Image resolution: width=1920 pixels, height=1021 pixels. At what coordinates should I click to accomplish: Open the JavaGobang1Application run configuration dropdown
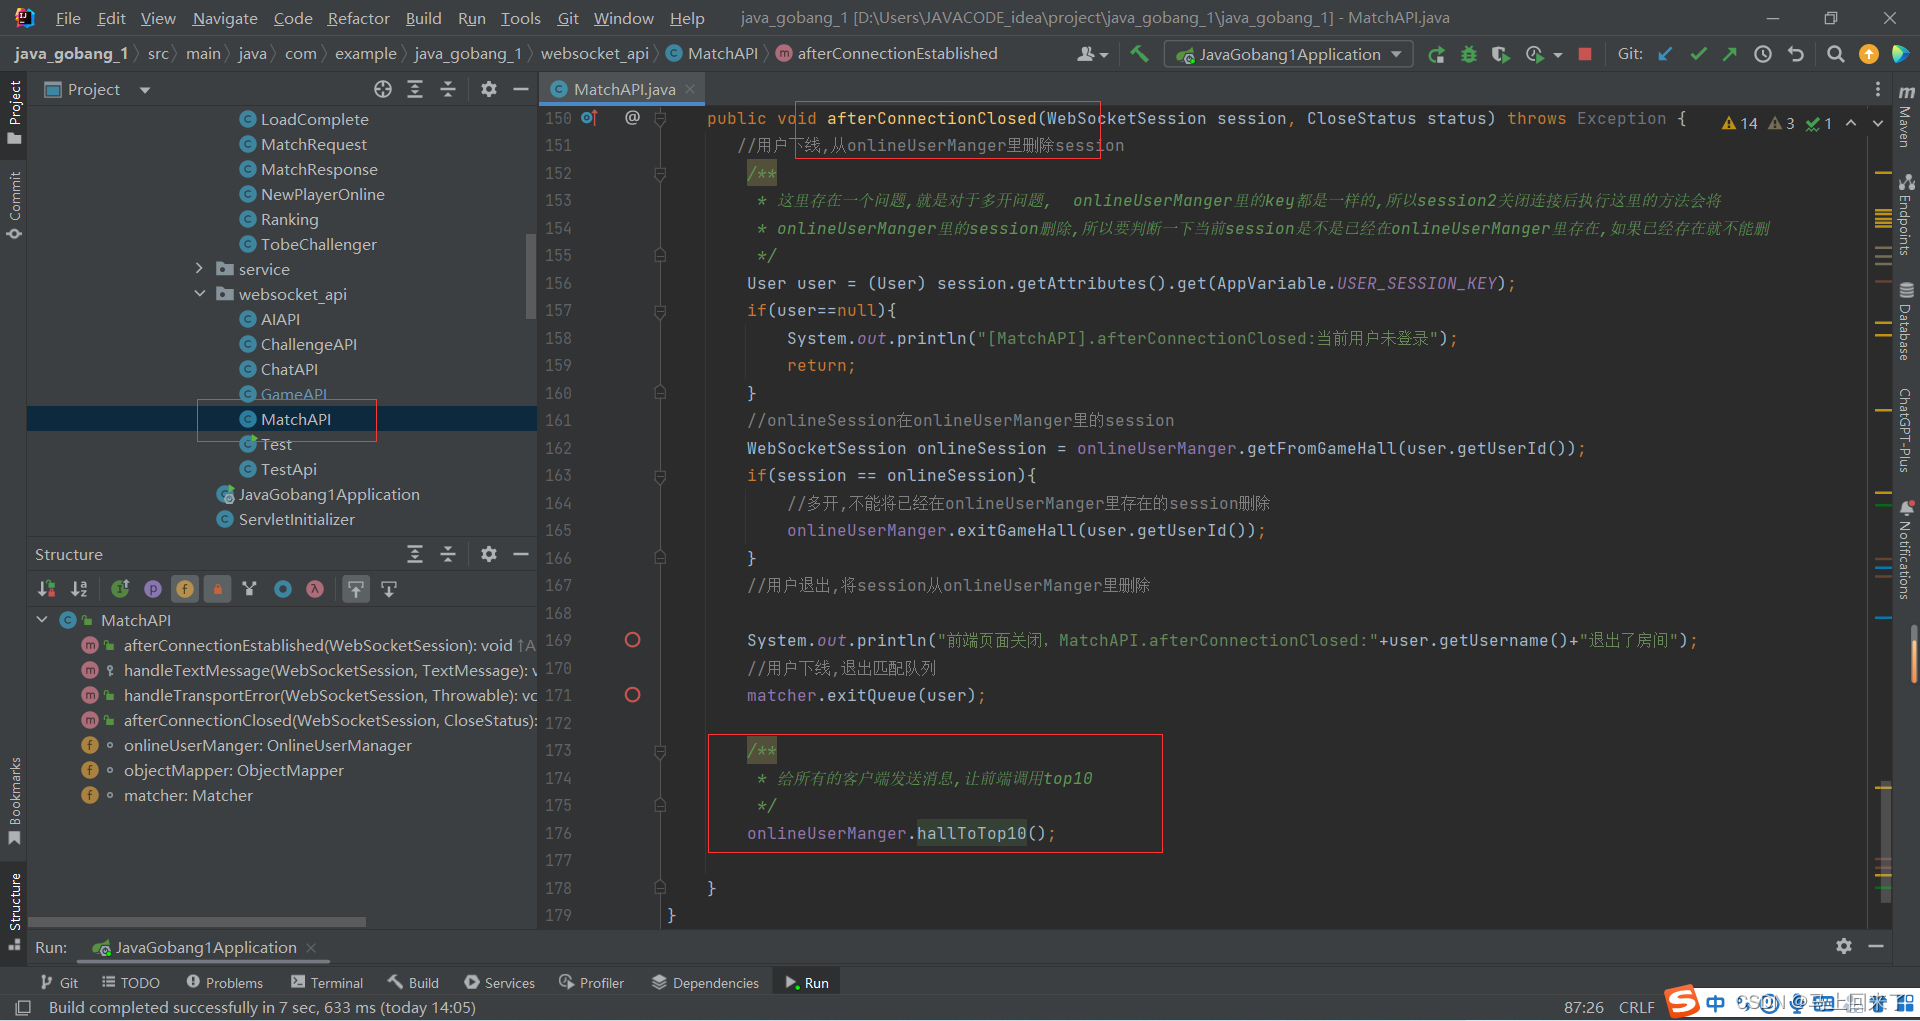1288,54
